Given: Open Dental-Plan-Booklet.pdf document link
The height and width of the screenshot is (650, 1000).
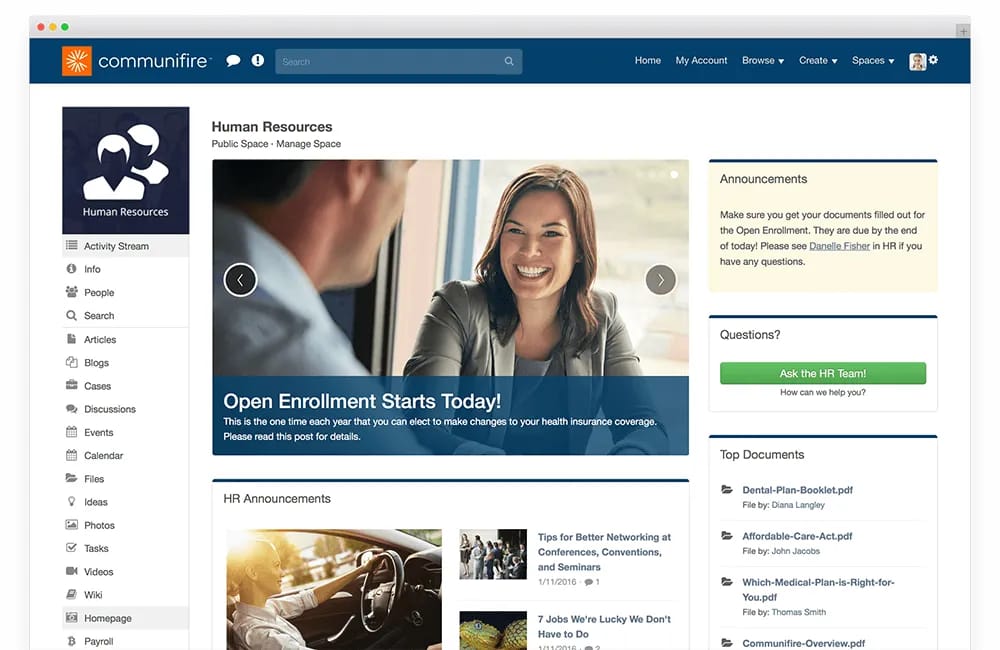Looking at the screenshot, I should 797,490.
